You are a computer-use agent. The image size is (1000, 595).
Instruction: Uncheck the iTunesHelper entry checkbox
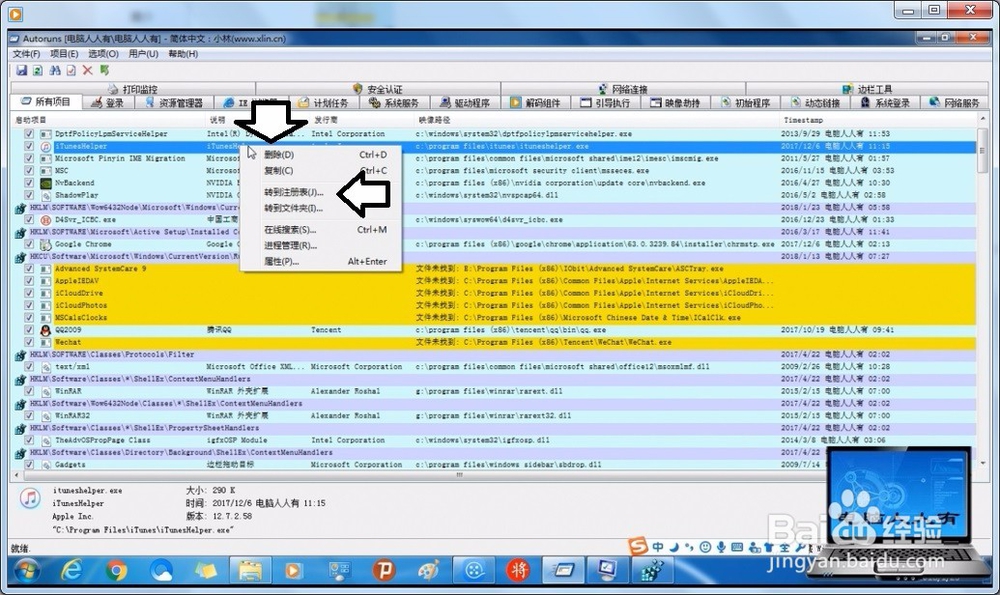click(29, 146)
